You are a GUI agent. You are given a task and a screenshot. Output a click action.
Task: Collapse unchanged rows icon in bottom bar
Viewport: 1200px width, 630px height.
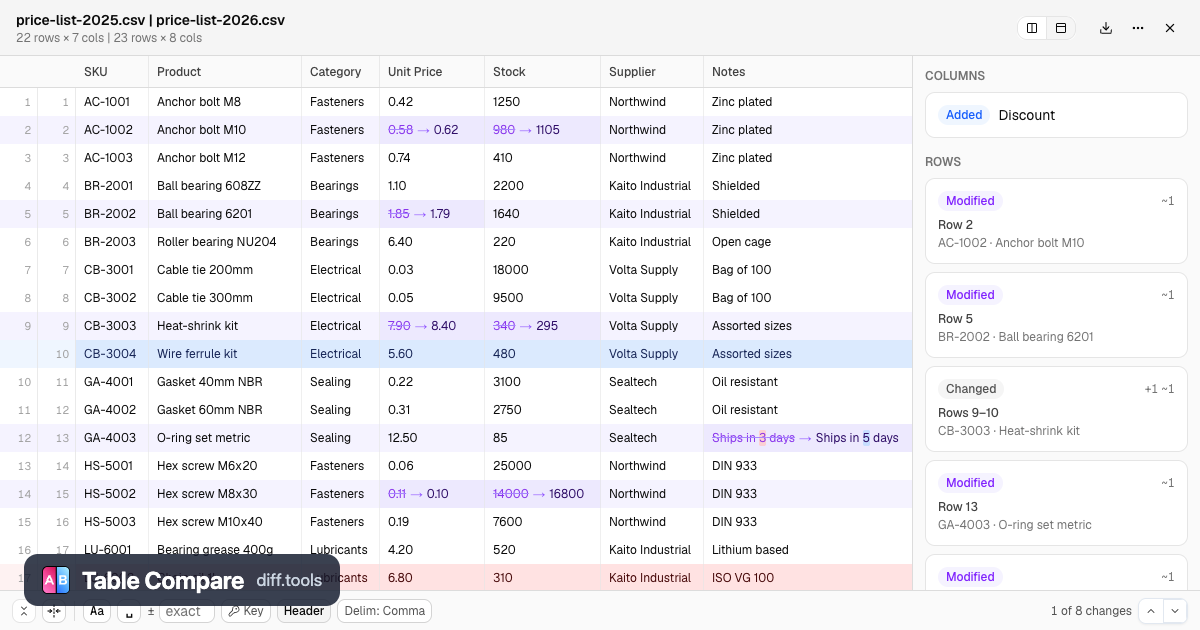(24, 611)
